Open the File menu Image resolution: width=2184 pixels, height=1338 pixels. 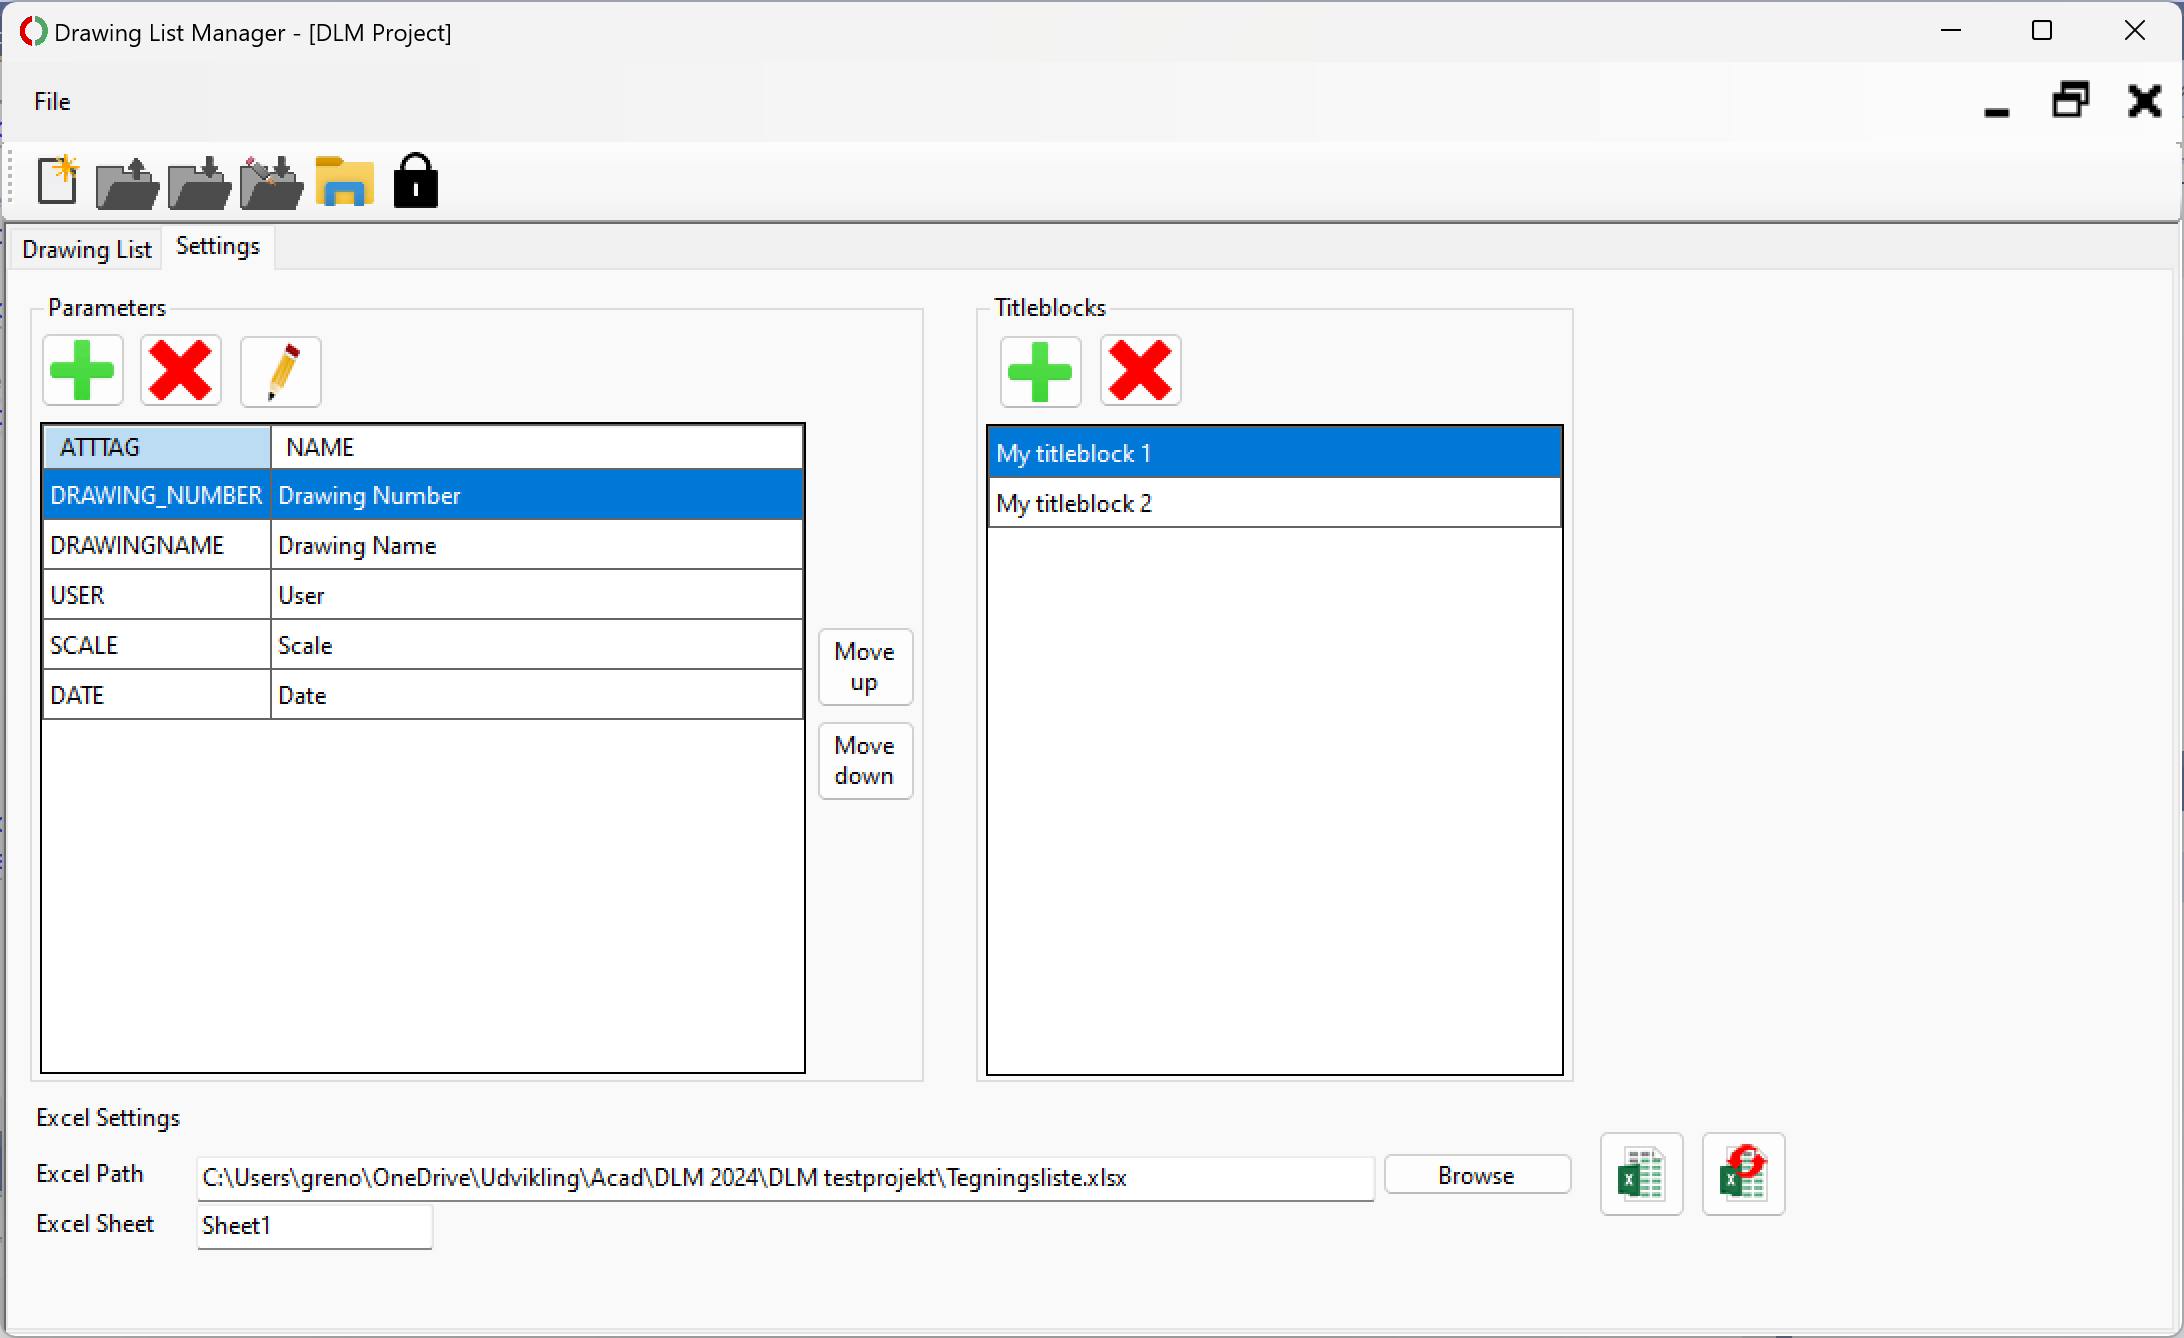(52, 102)
